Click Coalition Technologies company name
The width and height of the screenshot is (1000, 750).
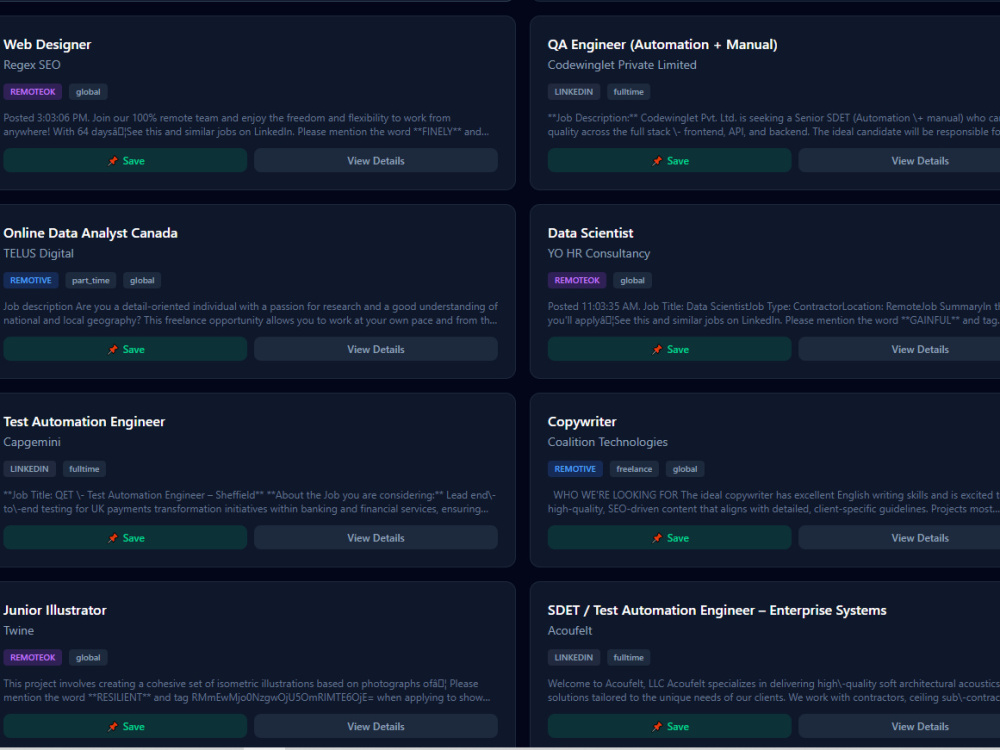pos(608,442)
